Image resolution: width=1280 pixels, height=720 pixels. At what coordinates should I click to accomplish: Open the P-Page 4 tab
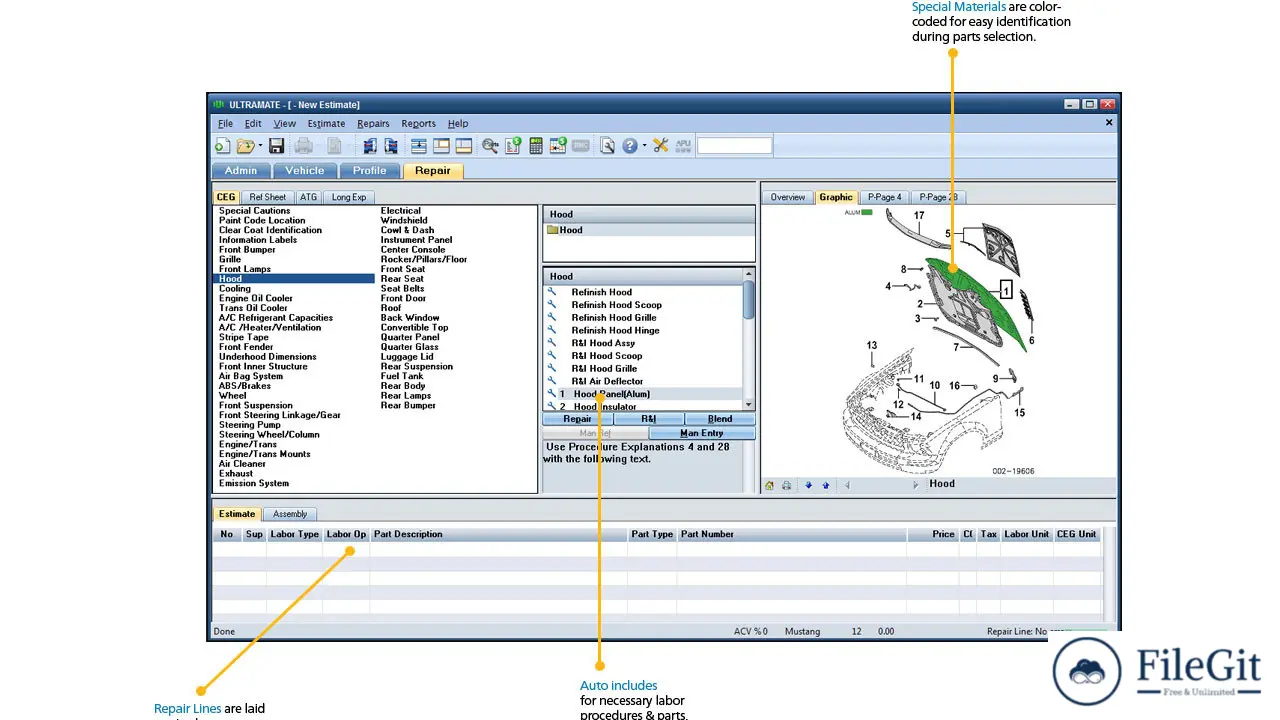point(884,197)
